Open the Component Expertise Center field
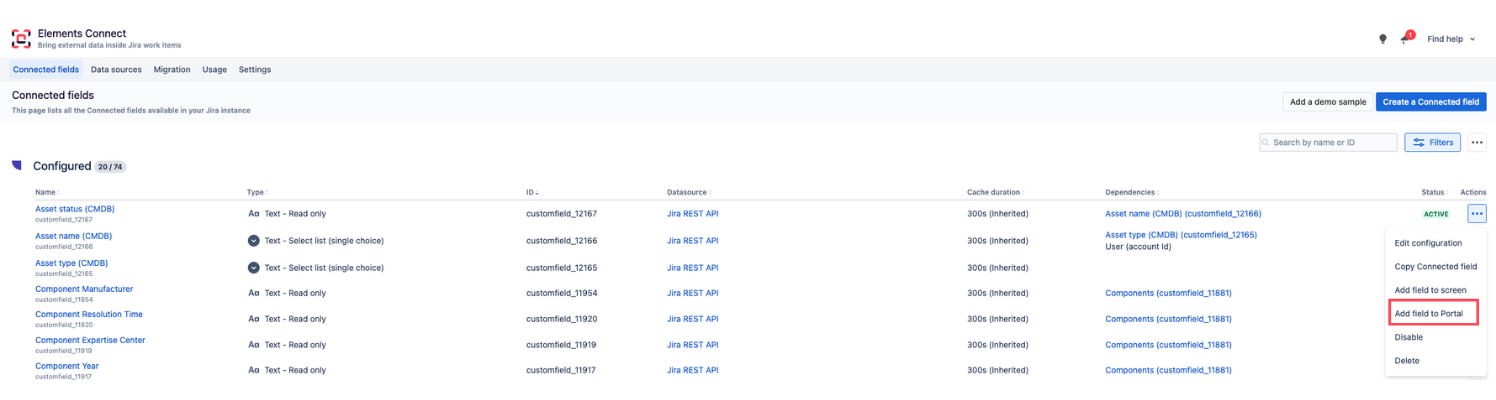This screenshot has height=400, width=1496. (90, 340)
